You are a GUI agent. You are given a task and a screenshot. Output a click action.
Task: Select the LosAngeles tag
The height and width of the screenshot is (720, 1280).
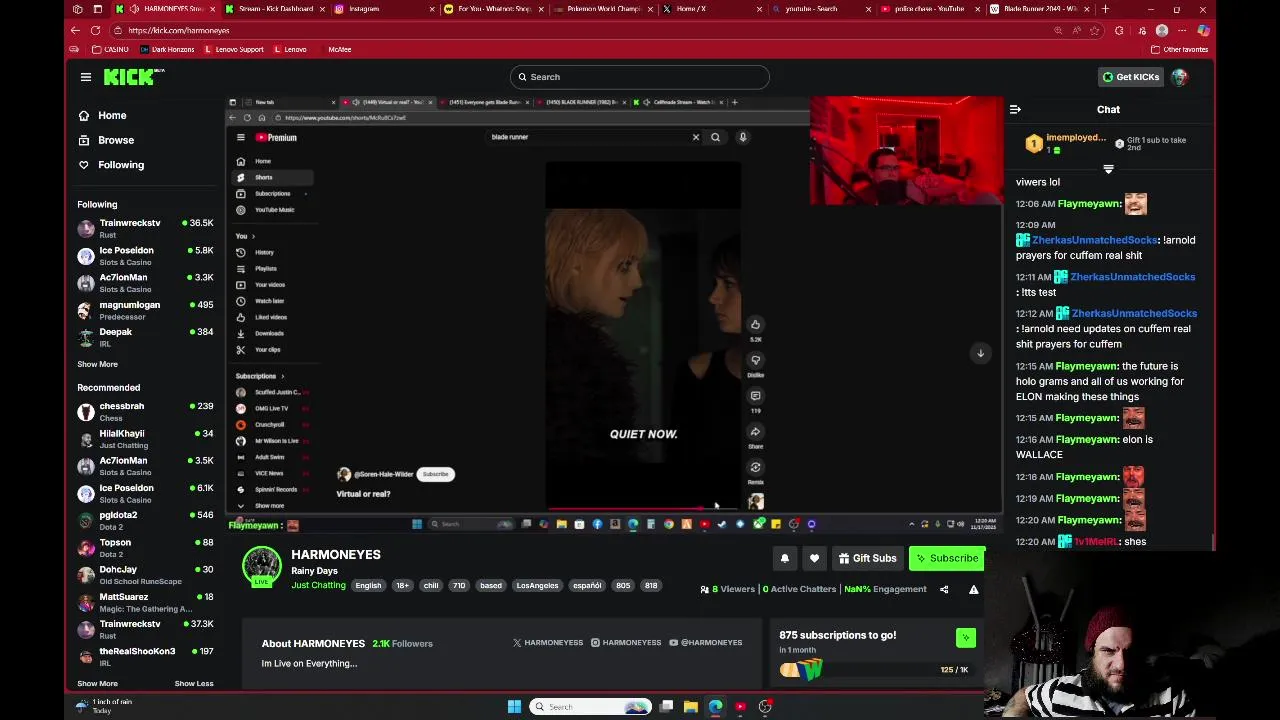pos(537,586)
